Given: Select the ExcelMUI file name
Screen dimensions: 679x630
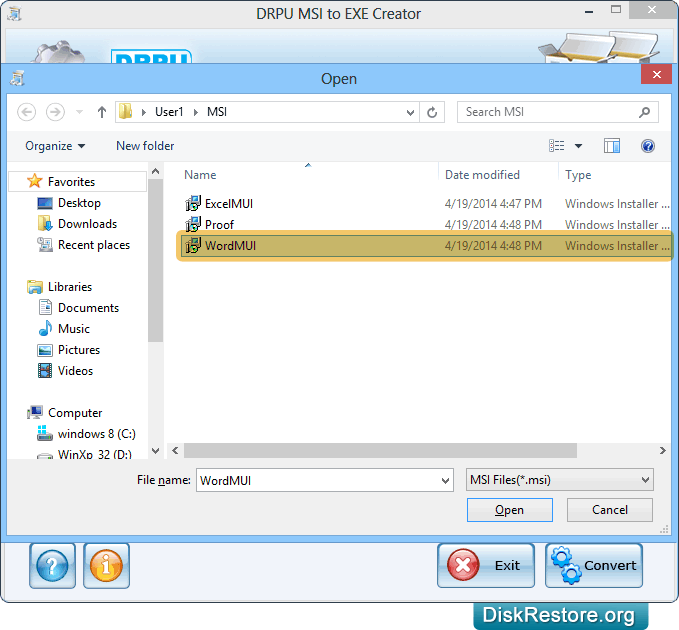Looking at the screenshot, I should tap(229, 204).
